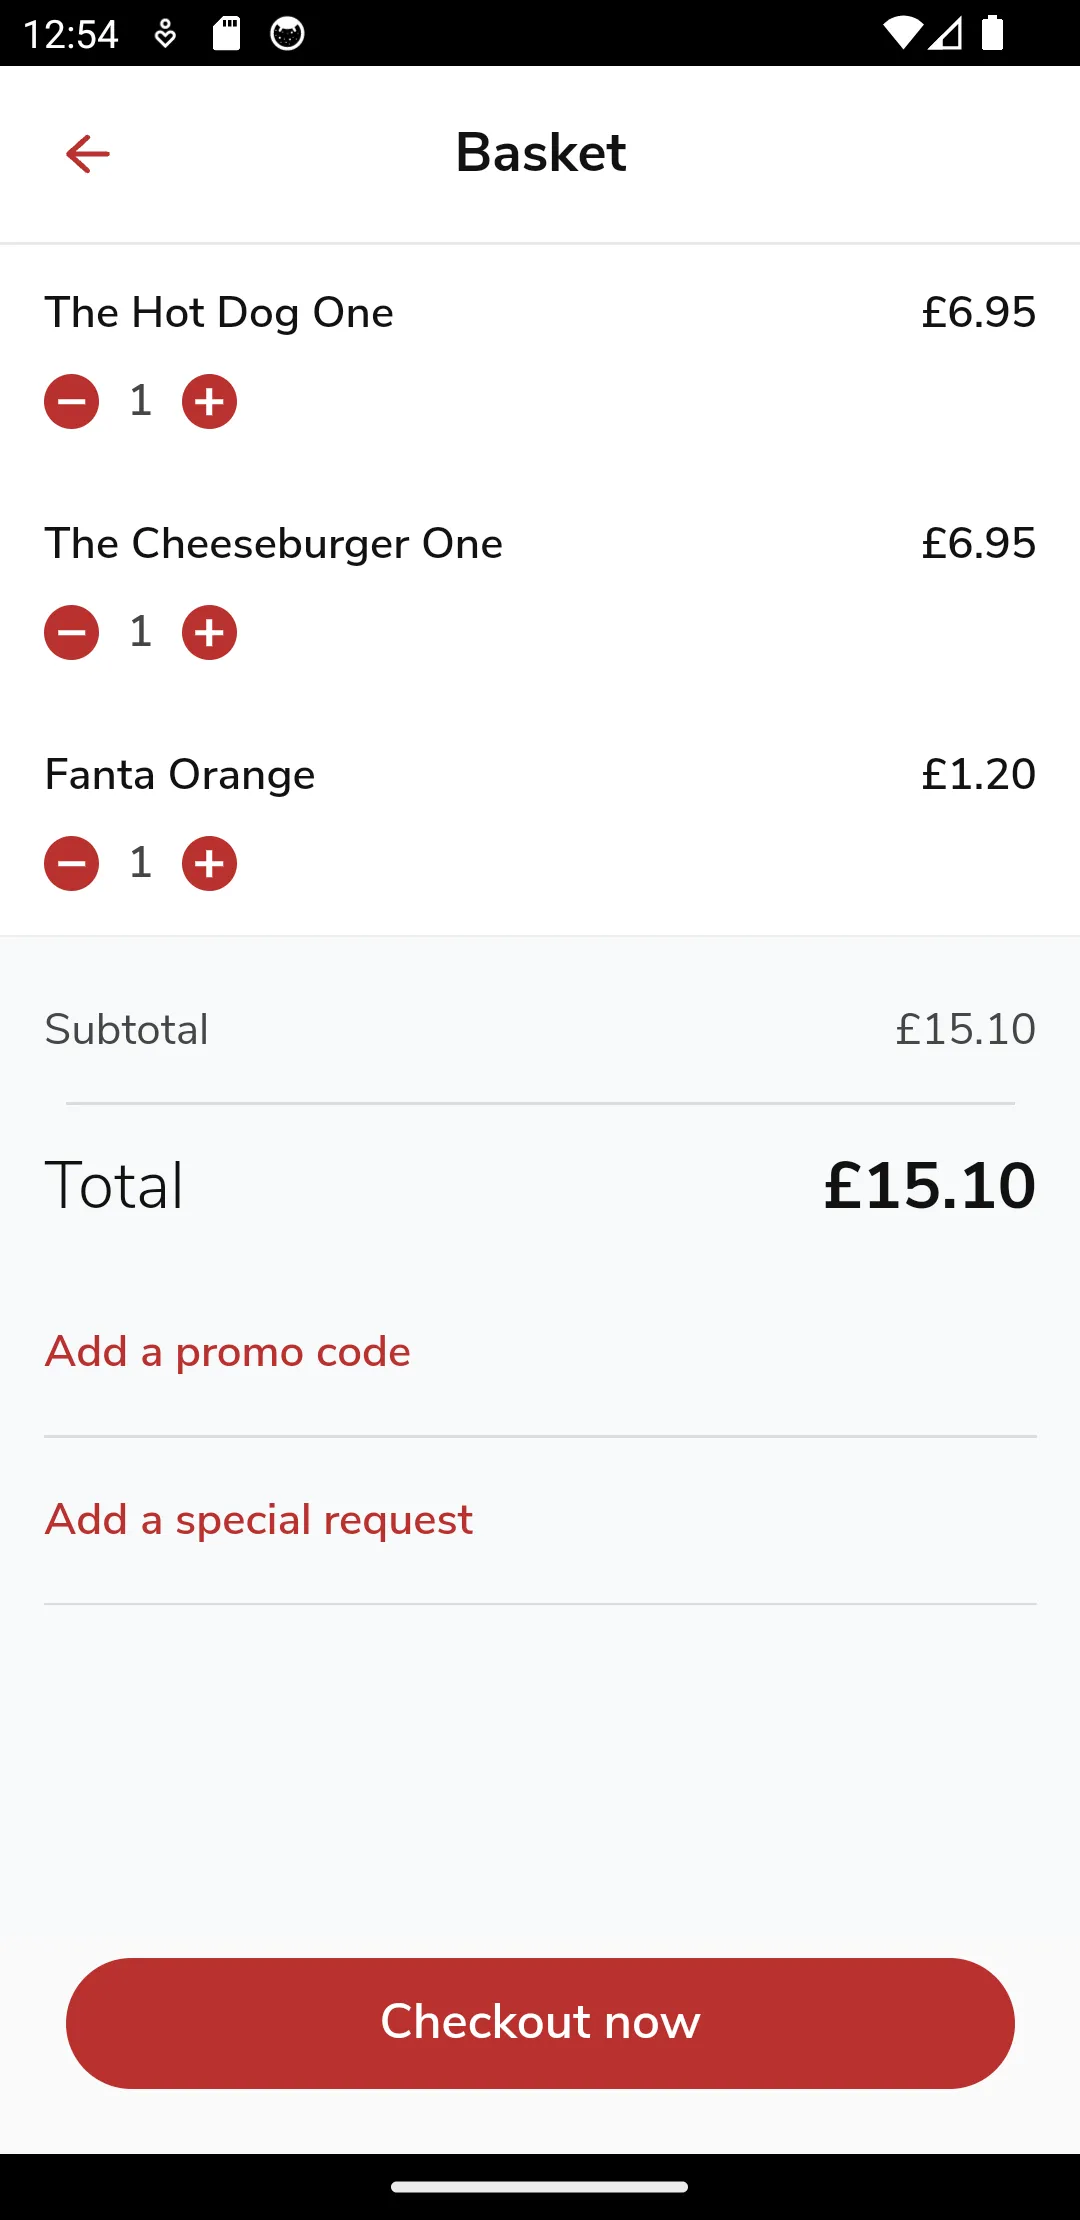Increase The Hot Dog One quantity
The width and height of the screenshot is (1080, 2220).
click(209, 402)
